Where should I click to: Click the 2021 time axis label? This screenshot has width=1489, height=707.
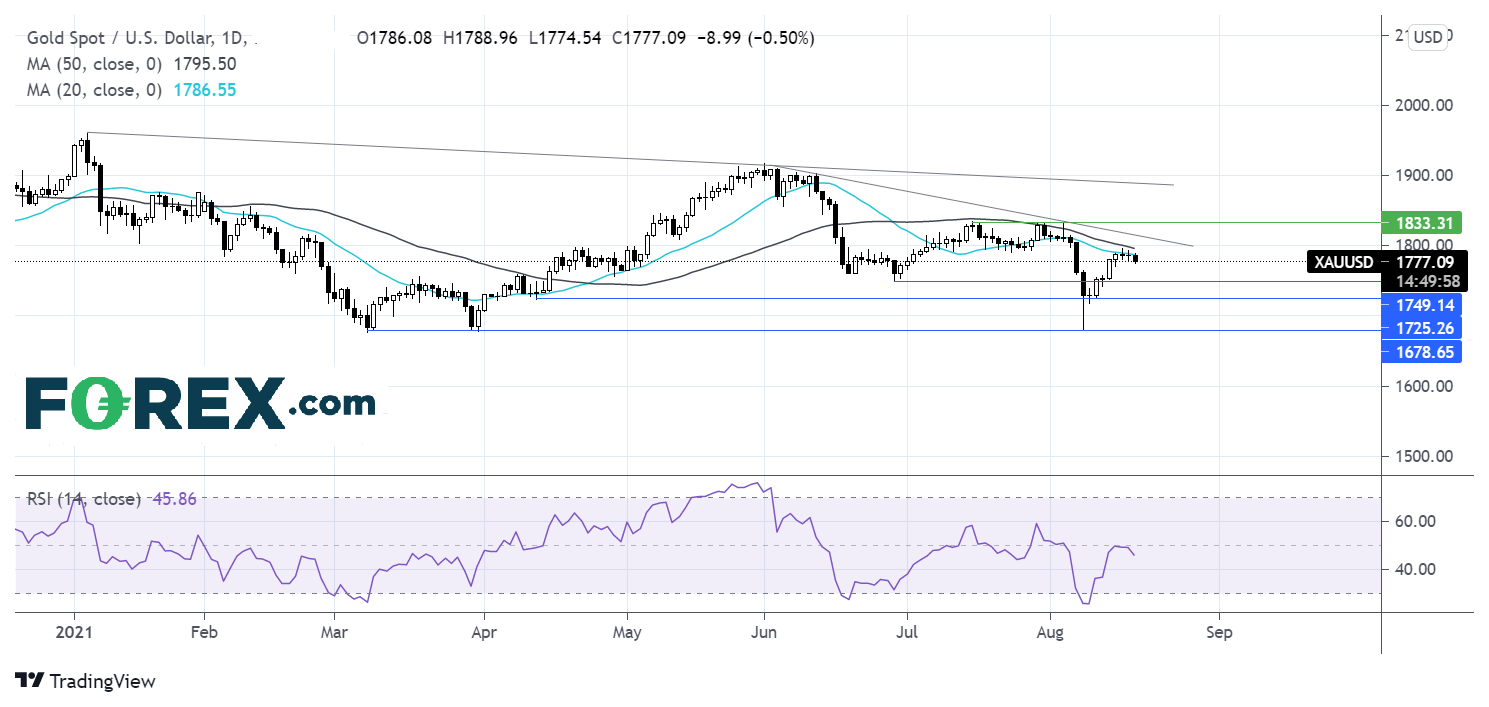point(73,633)
